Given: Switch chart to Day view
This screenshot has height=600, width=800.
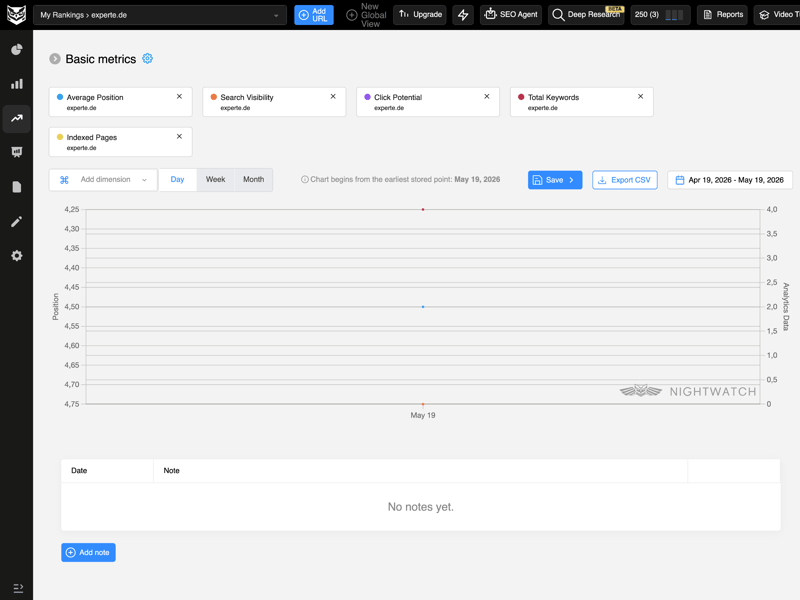Looking at the screenshot, I should [x=178, y=180].
